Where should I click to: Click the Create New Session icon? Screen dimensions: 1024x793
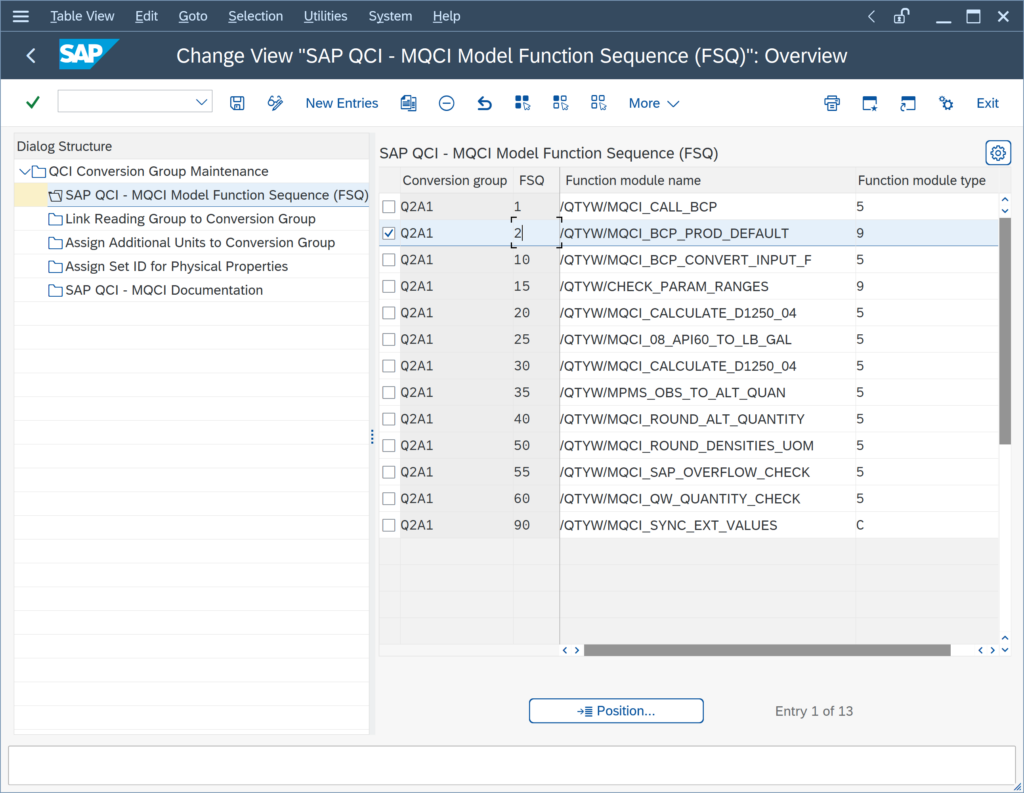pyautogui.click(x=870, y=103)
